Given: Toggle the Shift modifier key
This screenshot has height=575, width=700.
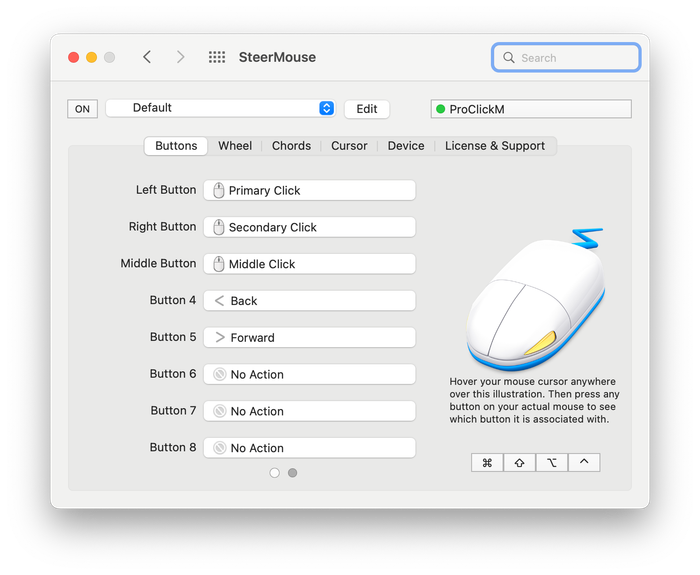Looking at the screenshot, I should click(519, 462).
